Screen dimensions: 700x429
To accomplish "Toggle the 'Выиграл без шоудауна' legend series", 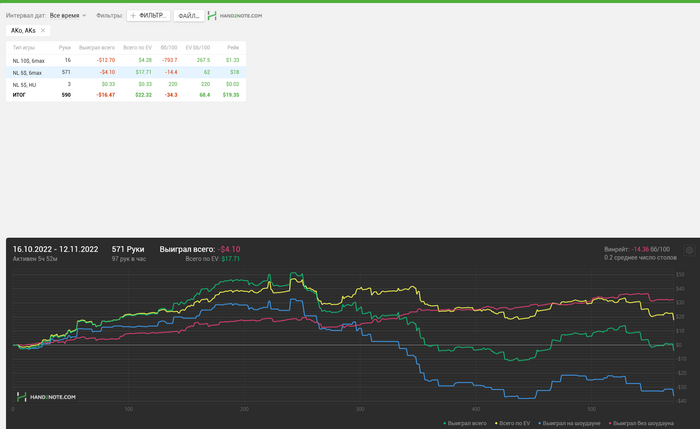I will click(x=641, y=423).
